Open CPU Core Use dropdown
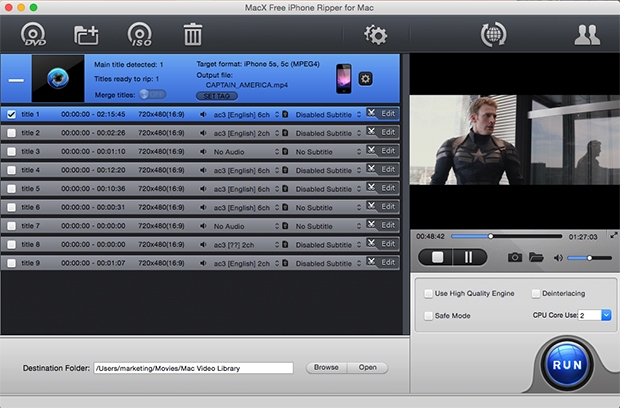 [594, 315]
